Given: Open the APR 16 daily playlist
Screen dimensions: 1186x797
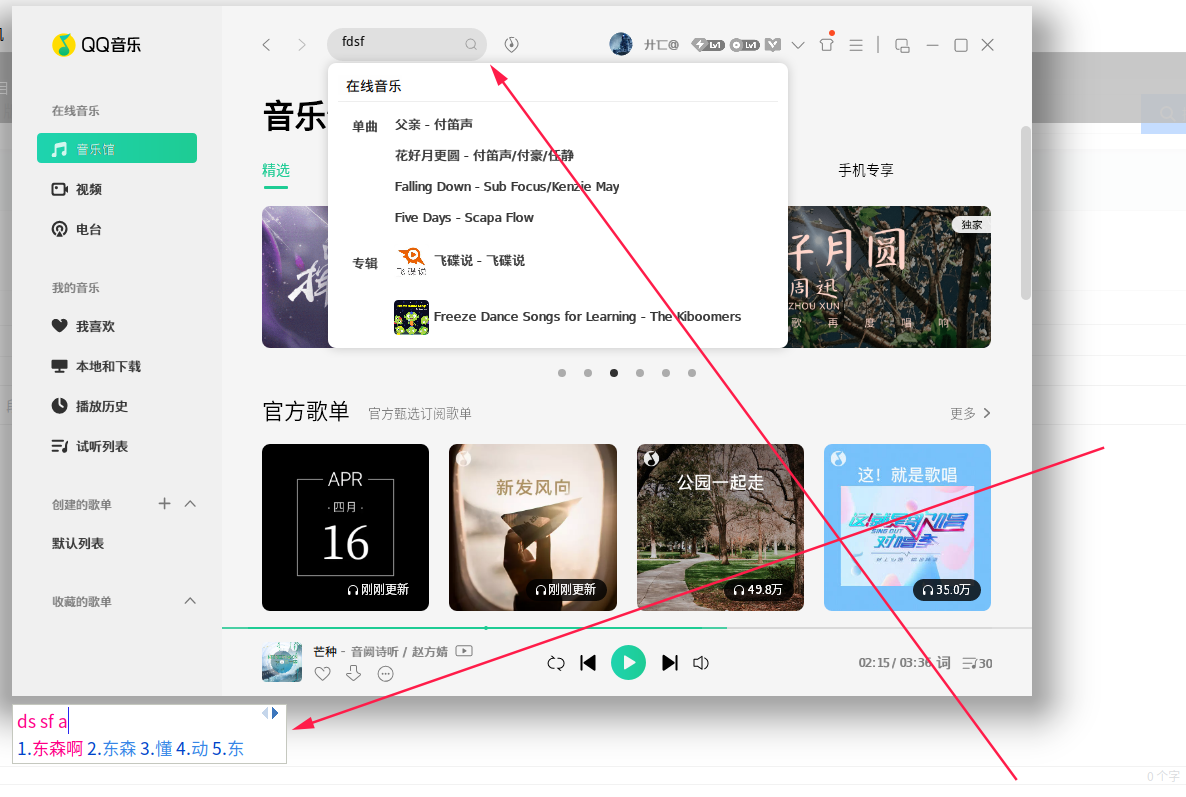Looking at the screenshot, I should click(346, 527).
